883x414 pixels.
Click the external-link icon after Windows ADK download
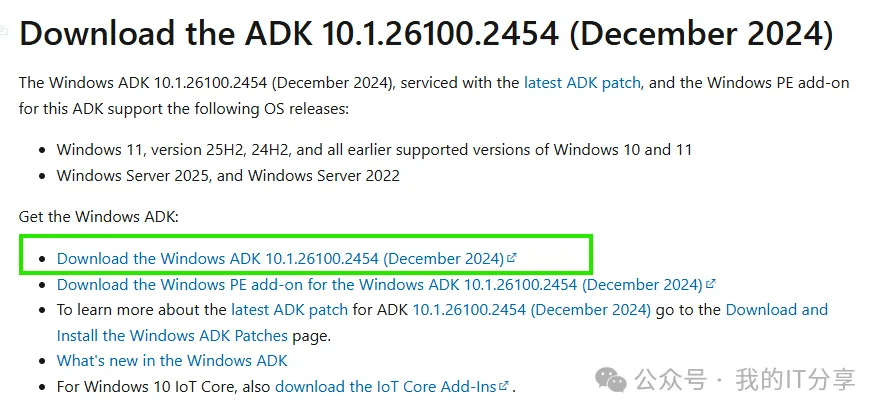coord(513,258)
